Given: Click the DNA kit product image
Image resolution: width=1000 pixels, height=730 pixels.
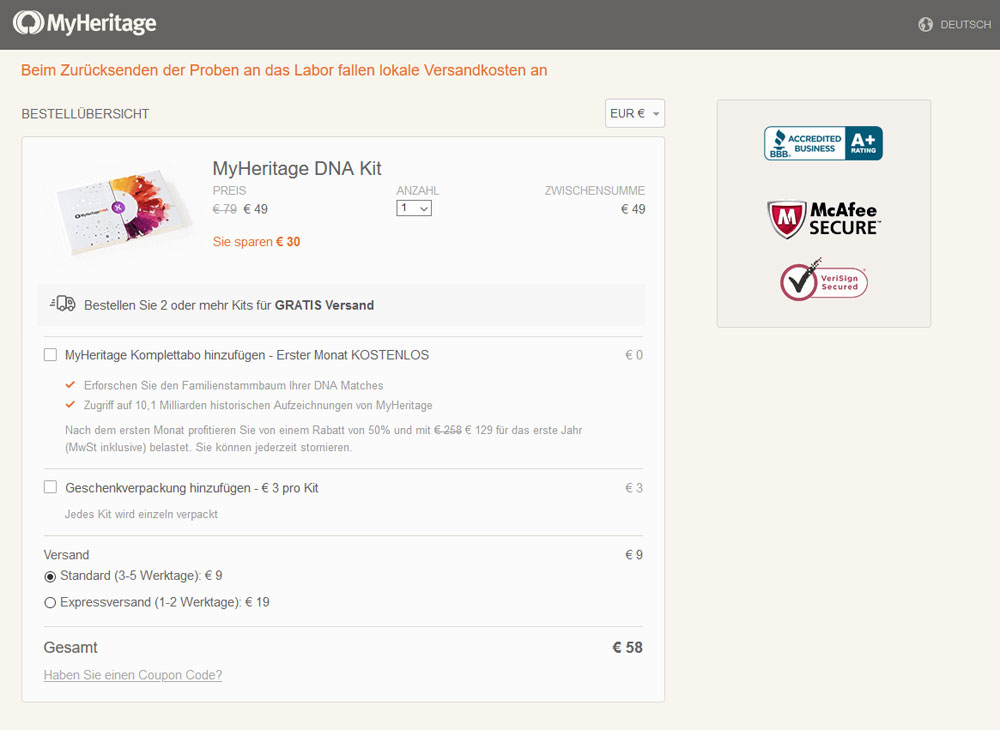Looking at the screenshot, I should click(122, 212).
